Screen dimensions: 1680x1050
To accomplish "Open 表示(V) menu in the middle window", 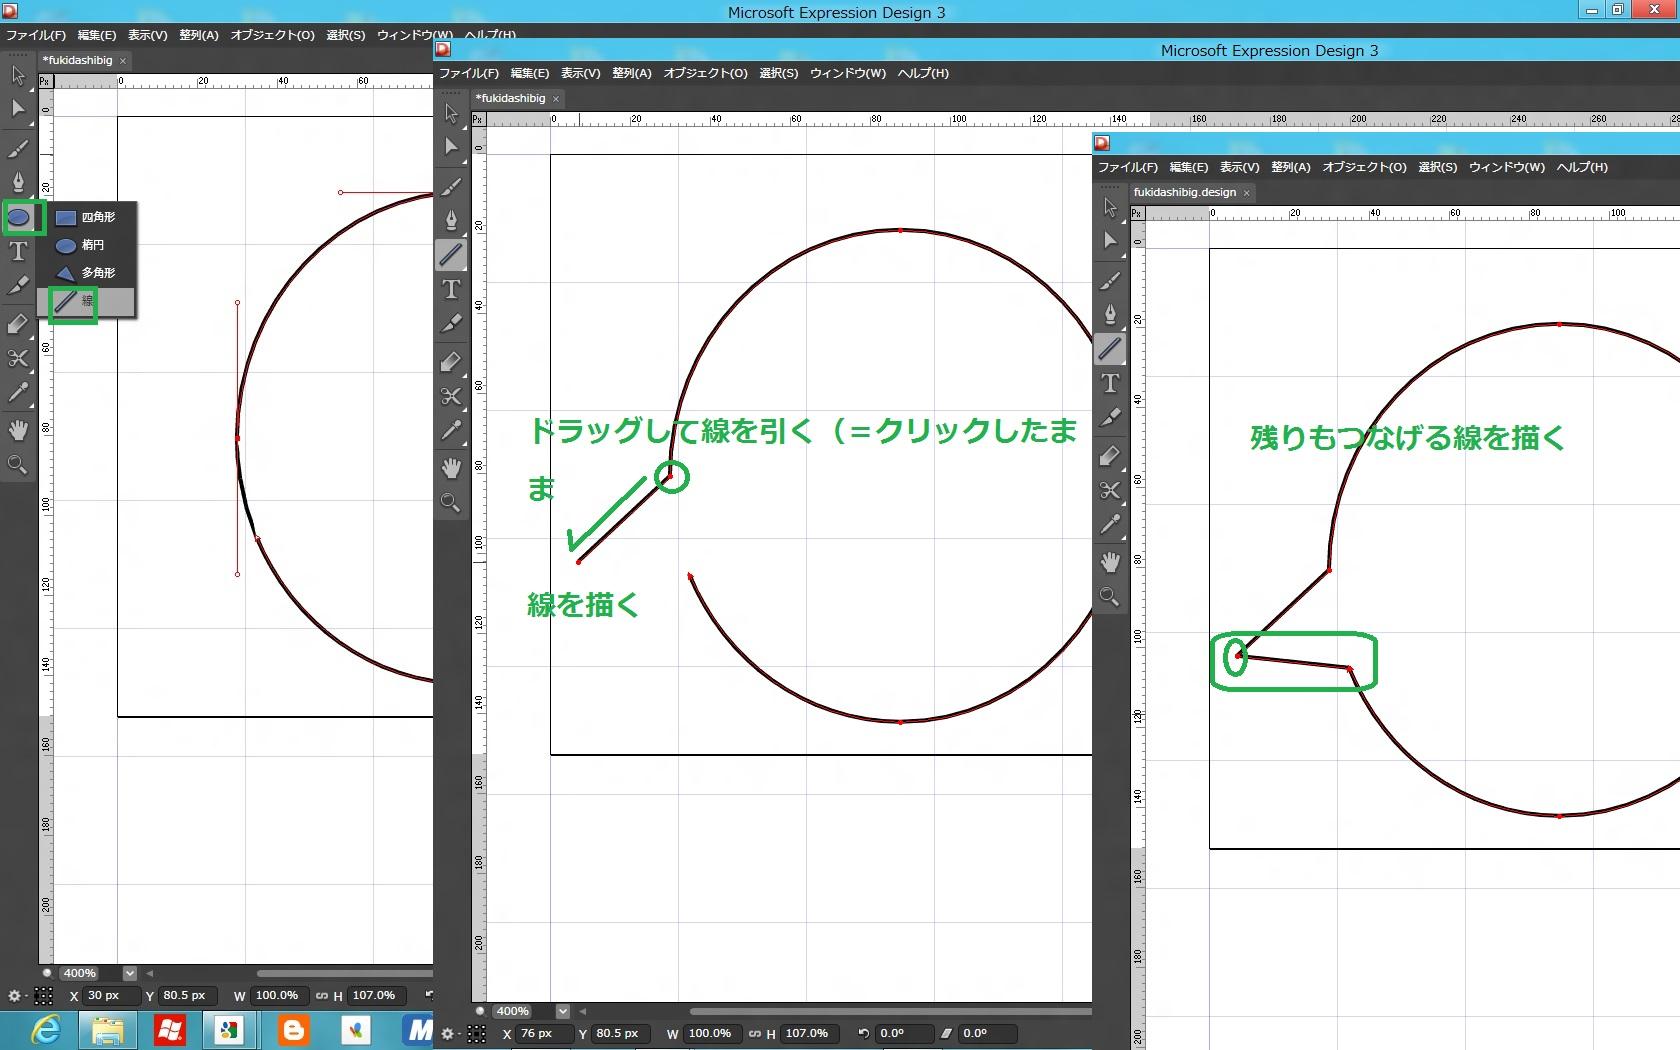I will [580, 73].
